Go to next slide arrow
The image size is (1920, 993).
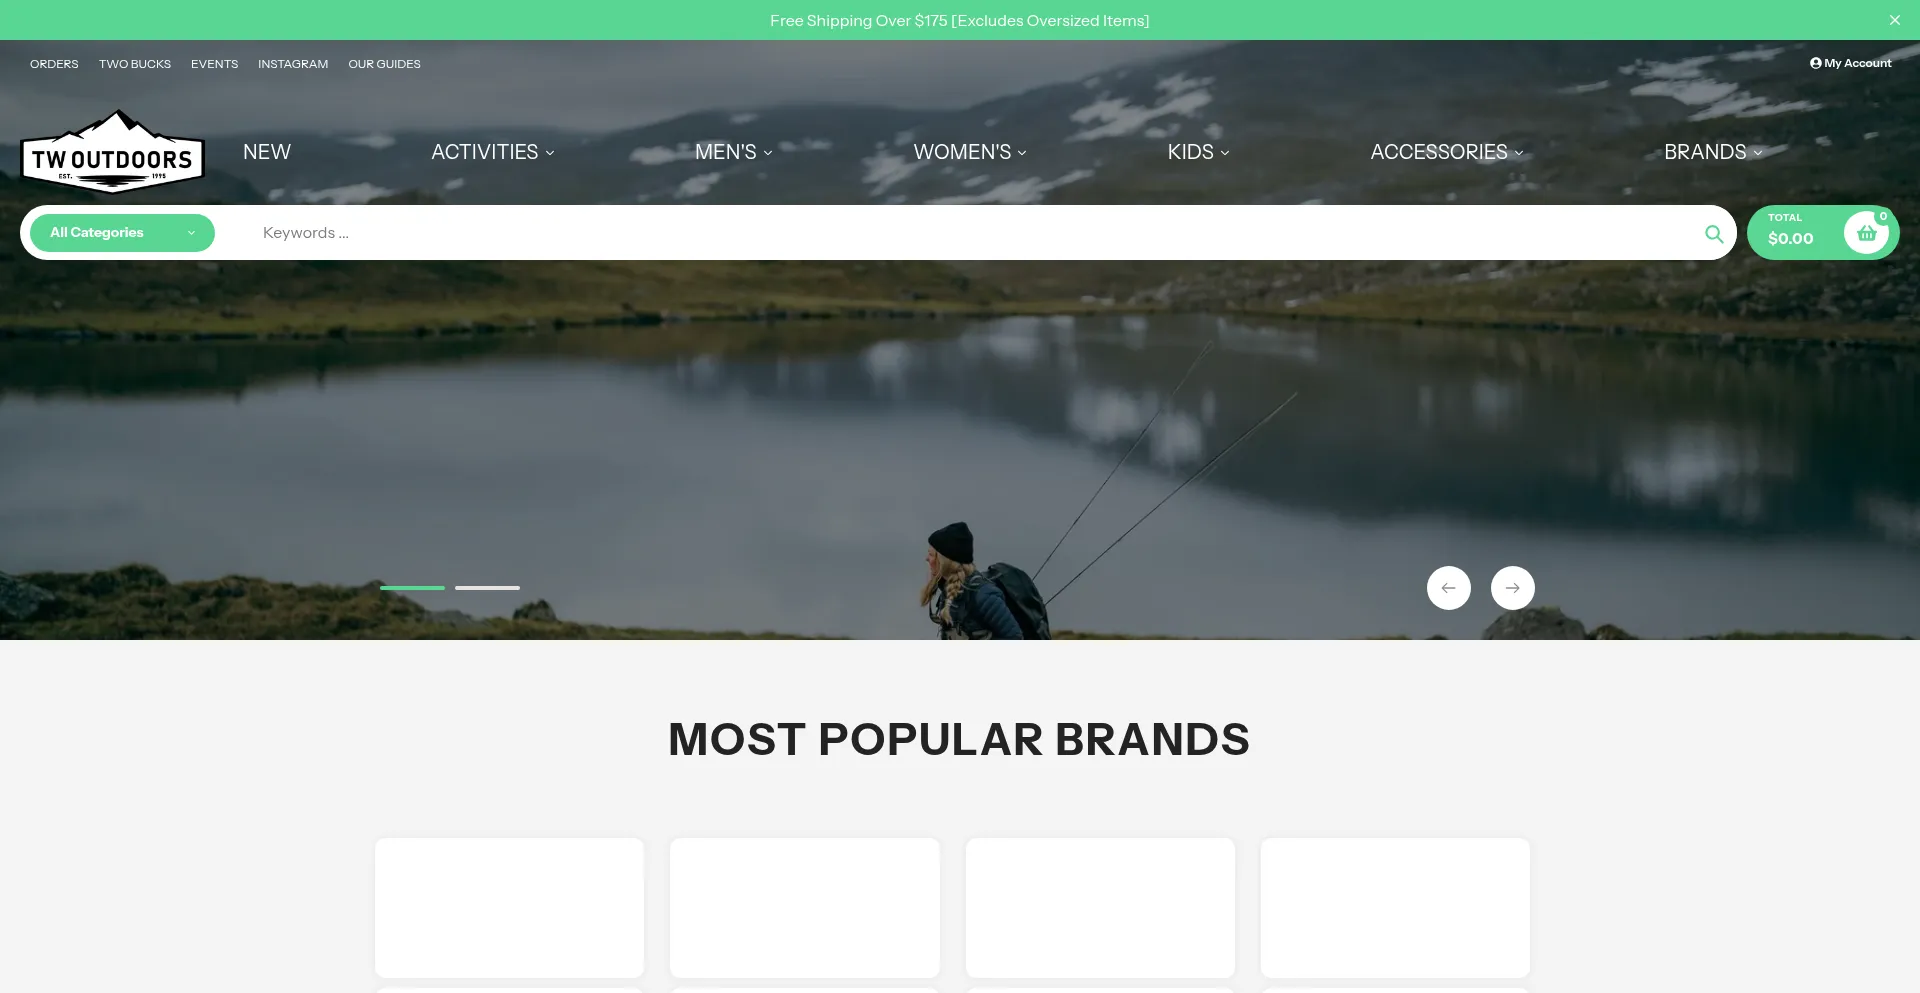[x=1512, y=588]
